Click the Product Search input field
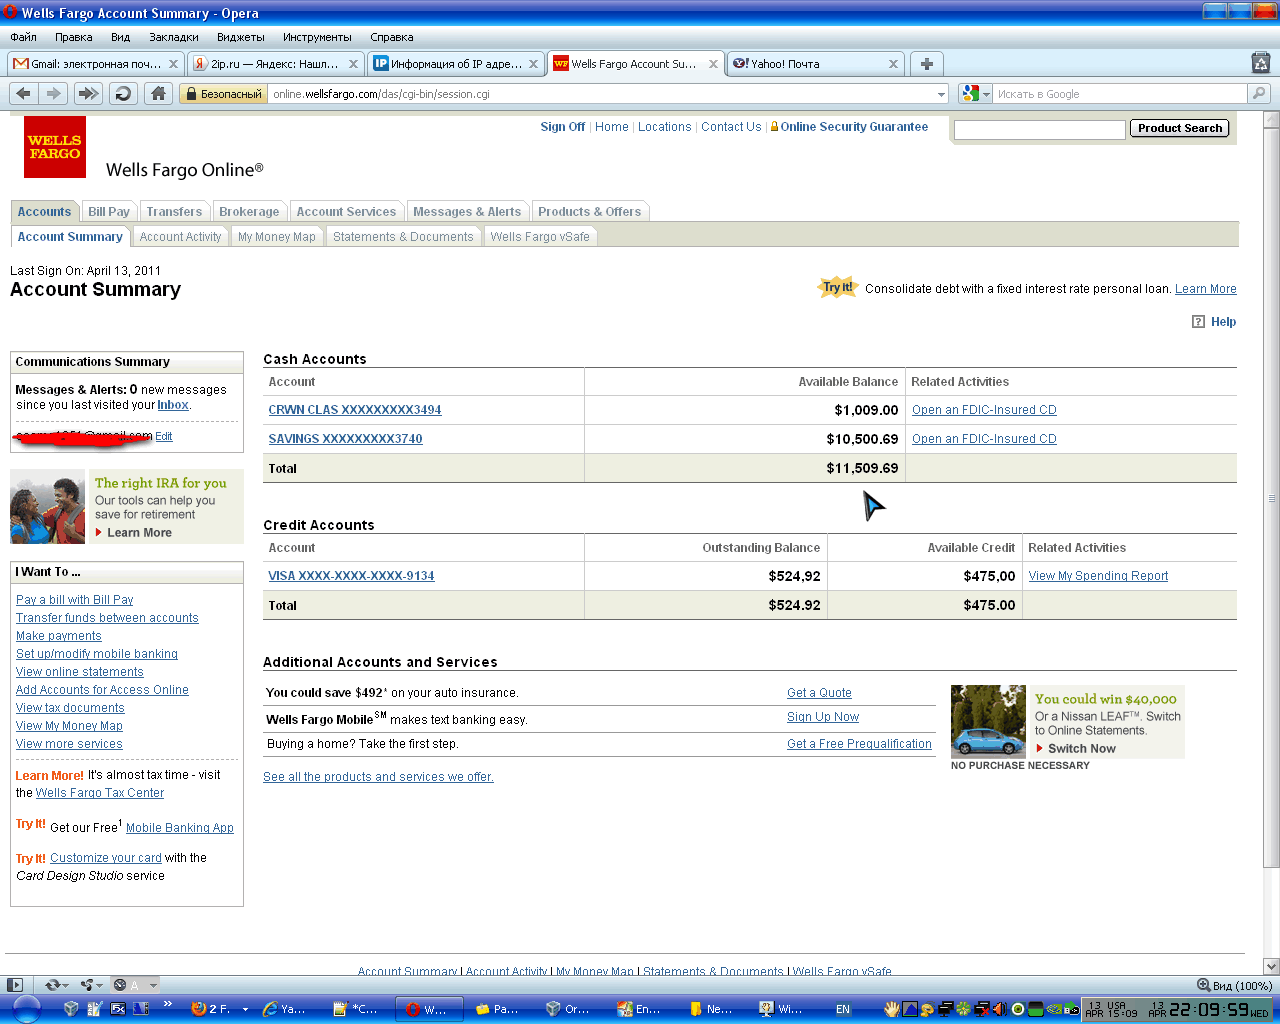The image size is (1280, 1024). [1040, 129]
